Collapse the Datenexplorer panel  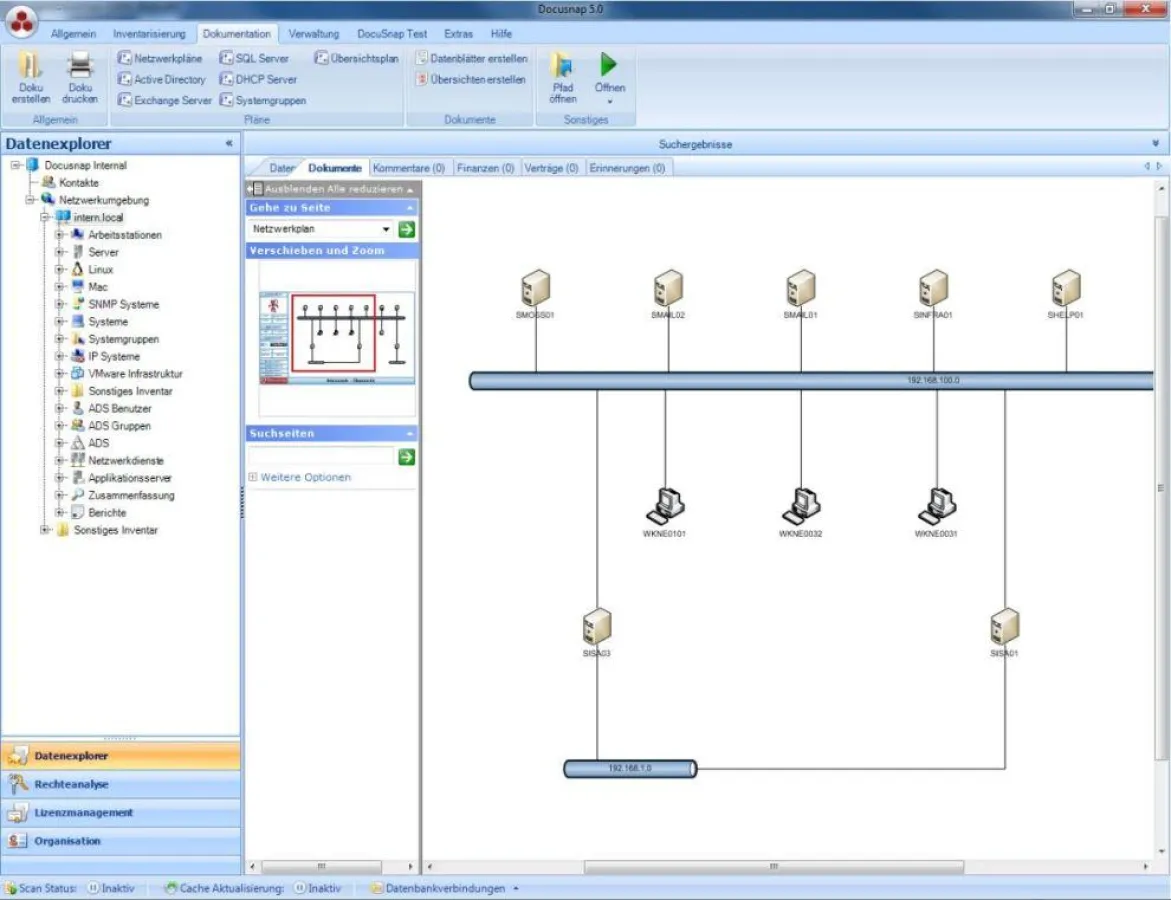tap(229, 144)
